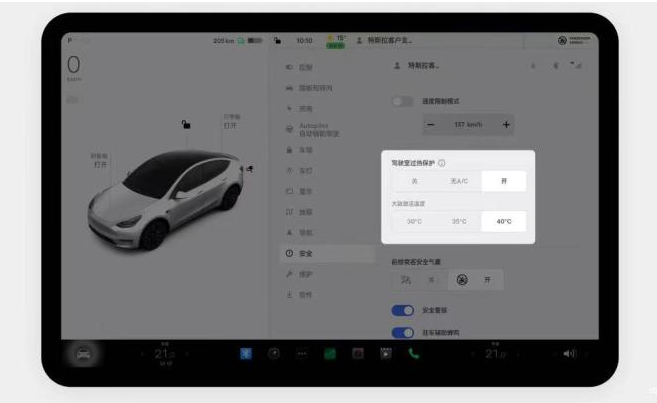Open the Bluetooth app in bottom dock
Viewport: 657px width, 403px height.
pos(245,353)
